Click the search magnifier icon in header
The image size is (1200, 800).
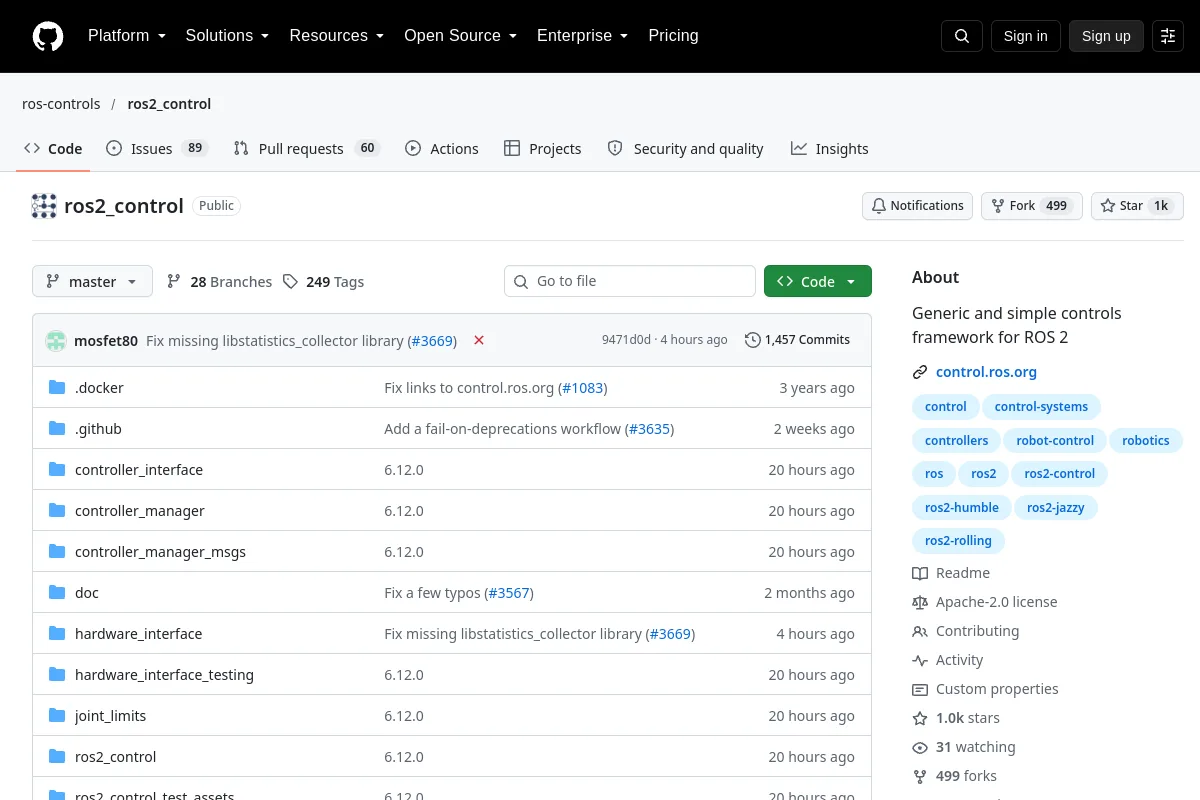[x=962, y=36]
